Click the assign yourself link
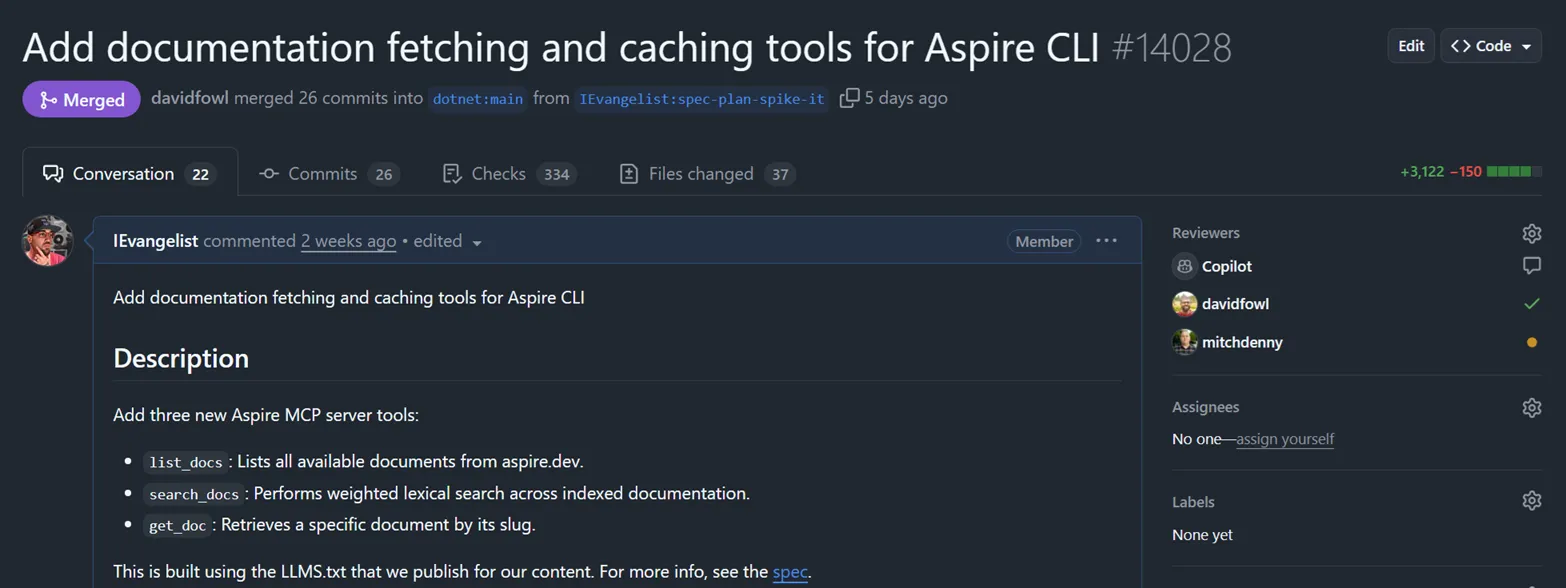Viewport: 1566px width, 588px height. click(x=1287, y=438)
